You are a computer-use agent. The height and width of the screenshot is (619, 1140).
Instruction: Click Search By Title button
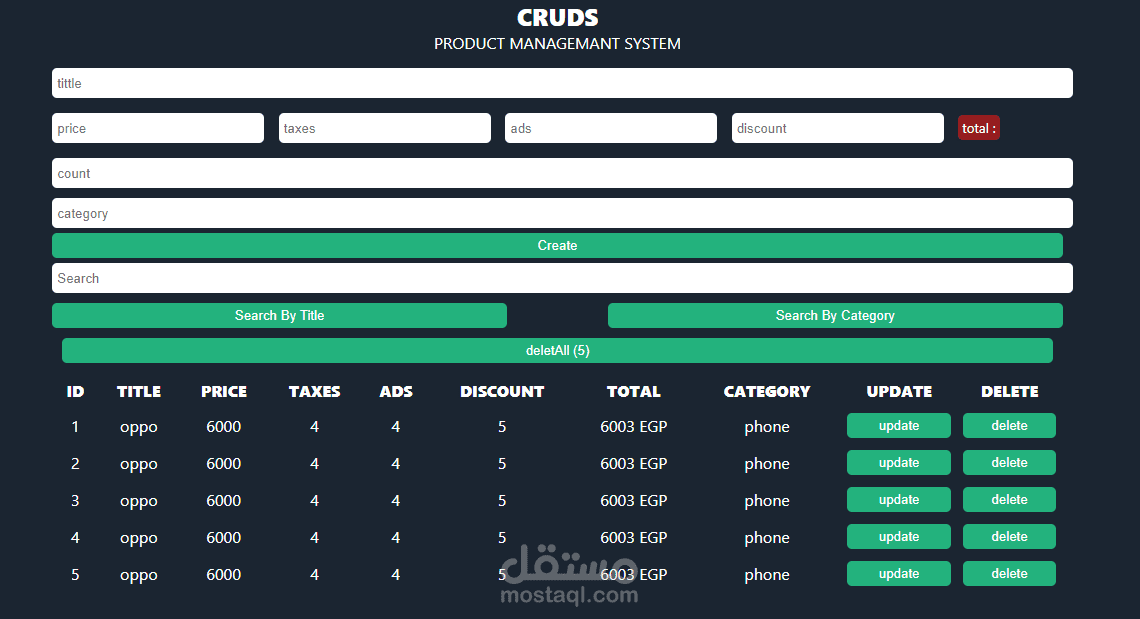279,316
